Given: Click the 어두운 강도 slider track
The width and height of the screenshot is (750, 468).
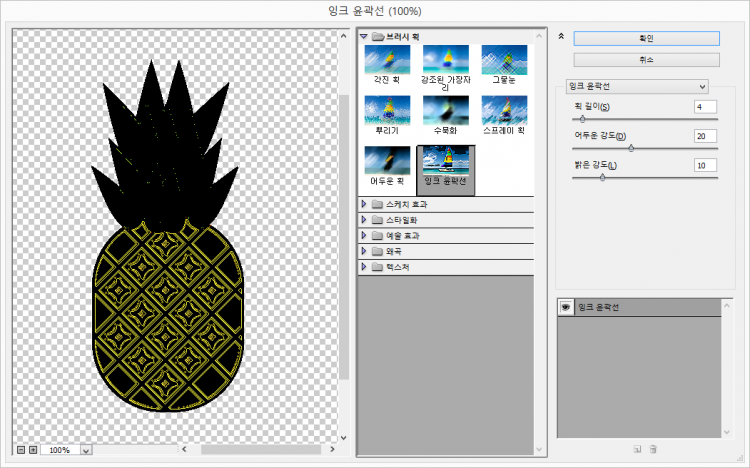Looking at the screenshot, I should click(x=644, y=148).
